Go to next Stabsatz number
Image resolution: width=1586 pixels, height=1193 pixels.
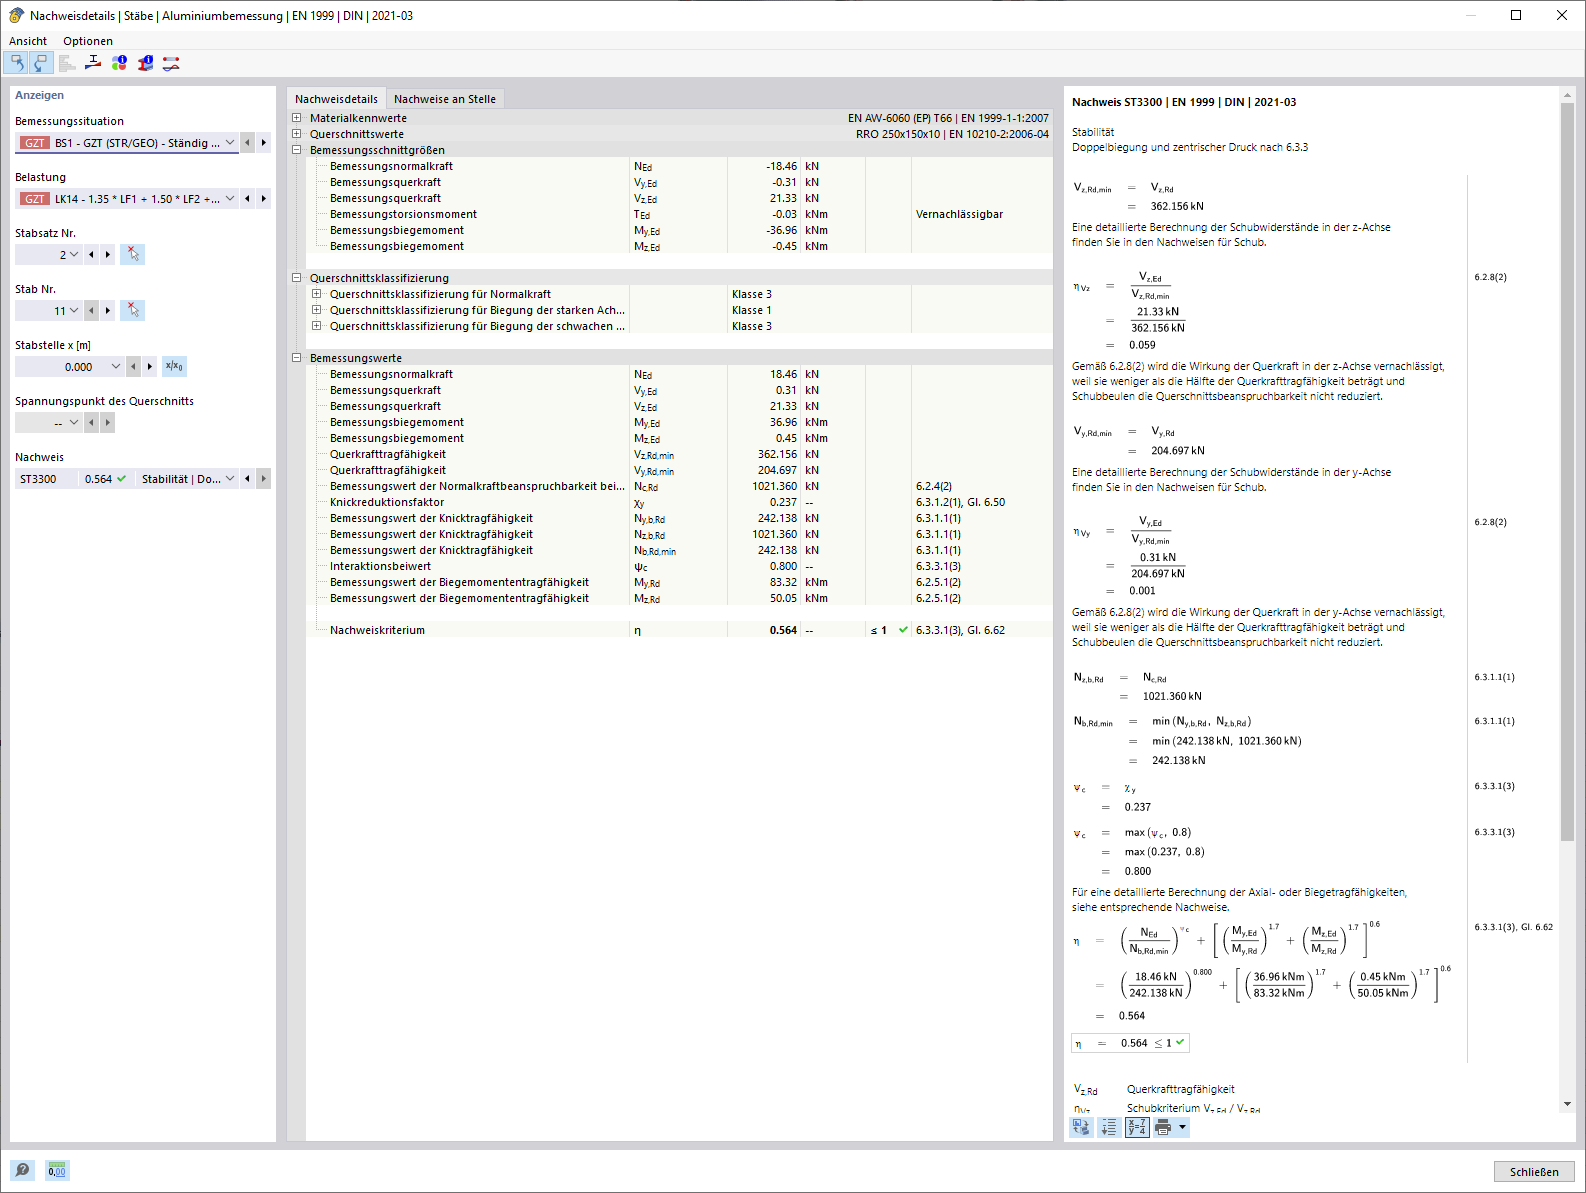click(108, 255)
